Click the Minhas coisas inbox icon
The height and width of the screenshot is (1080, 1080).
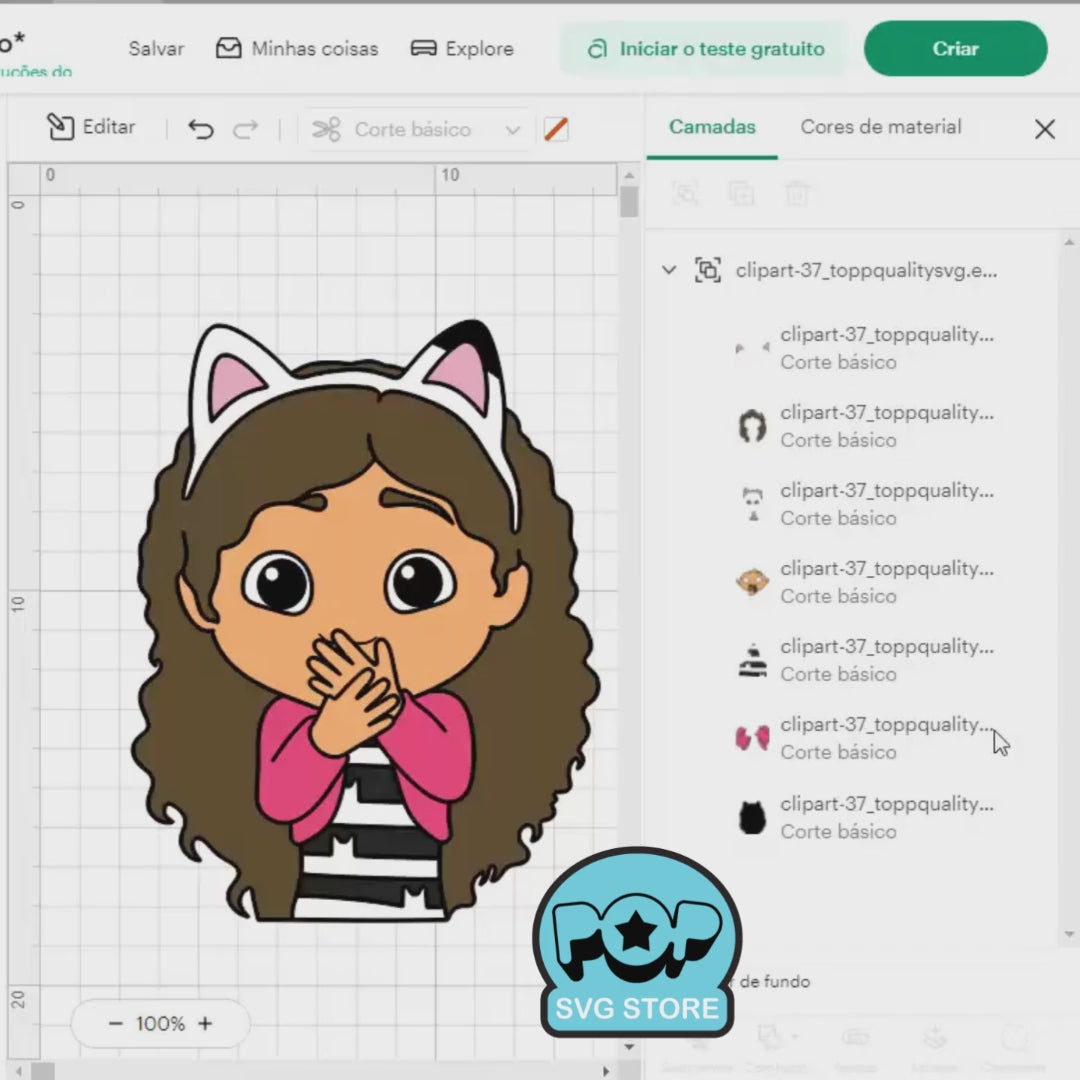pyautogui.click(x=229, y=48)
